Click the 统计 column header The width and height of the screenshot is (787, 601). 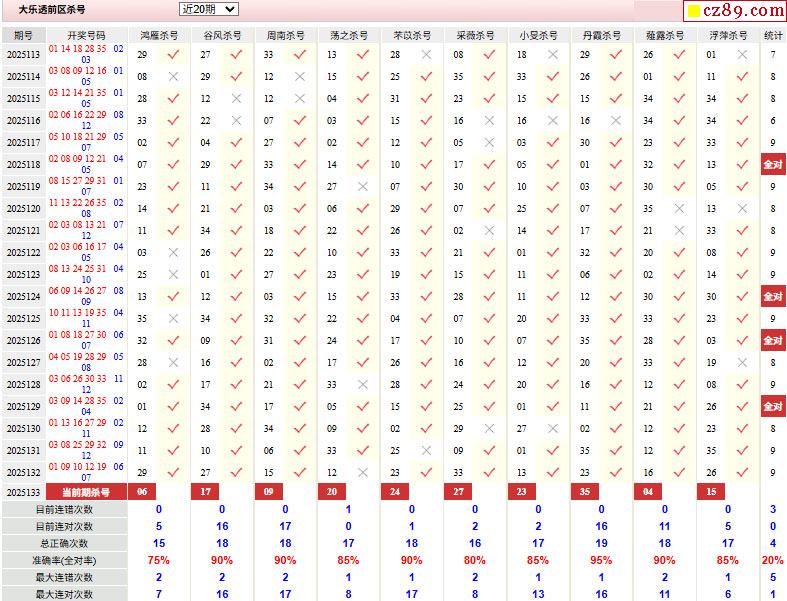[x=773, y=35]
